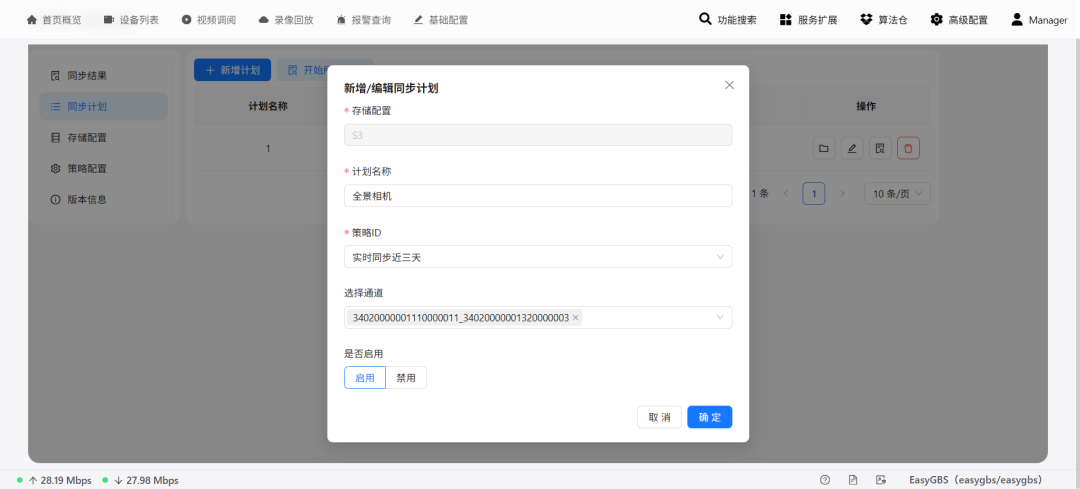Click the alarm icon beside 报警查询
Screen dimensions: 1080x489
click(342, 20)
